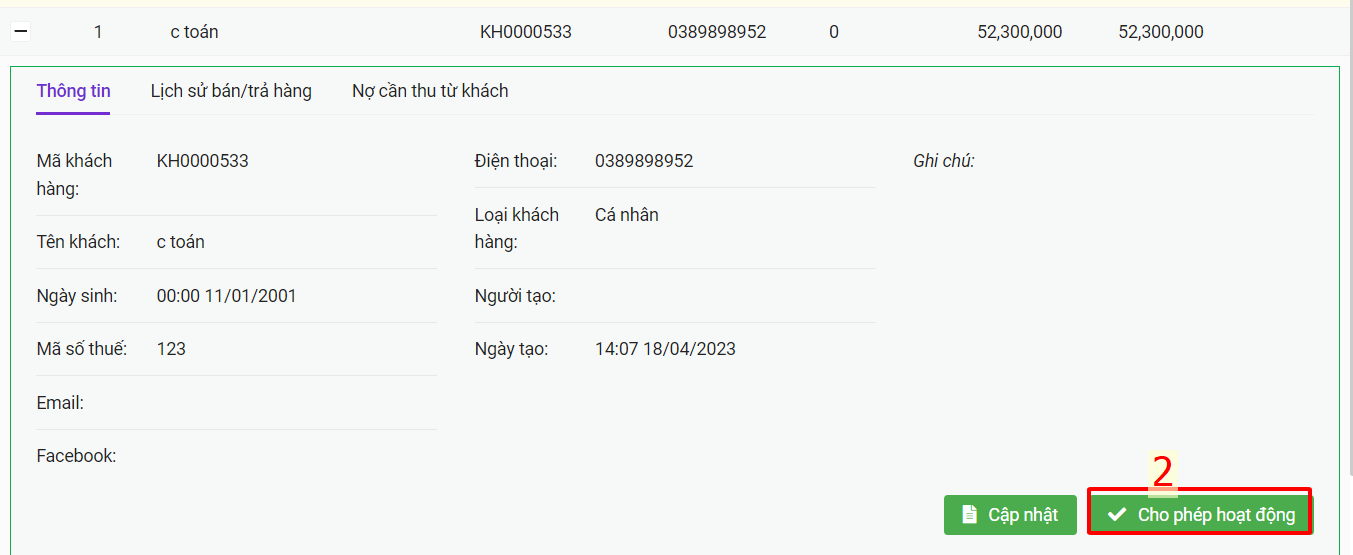Click customer name c toán in row
Image resolution: width=1353 pixels, height=555 pixels.
point(194,32)
